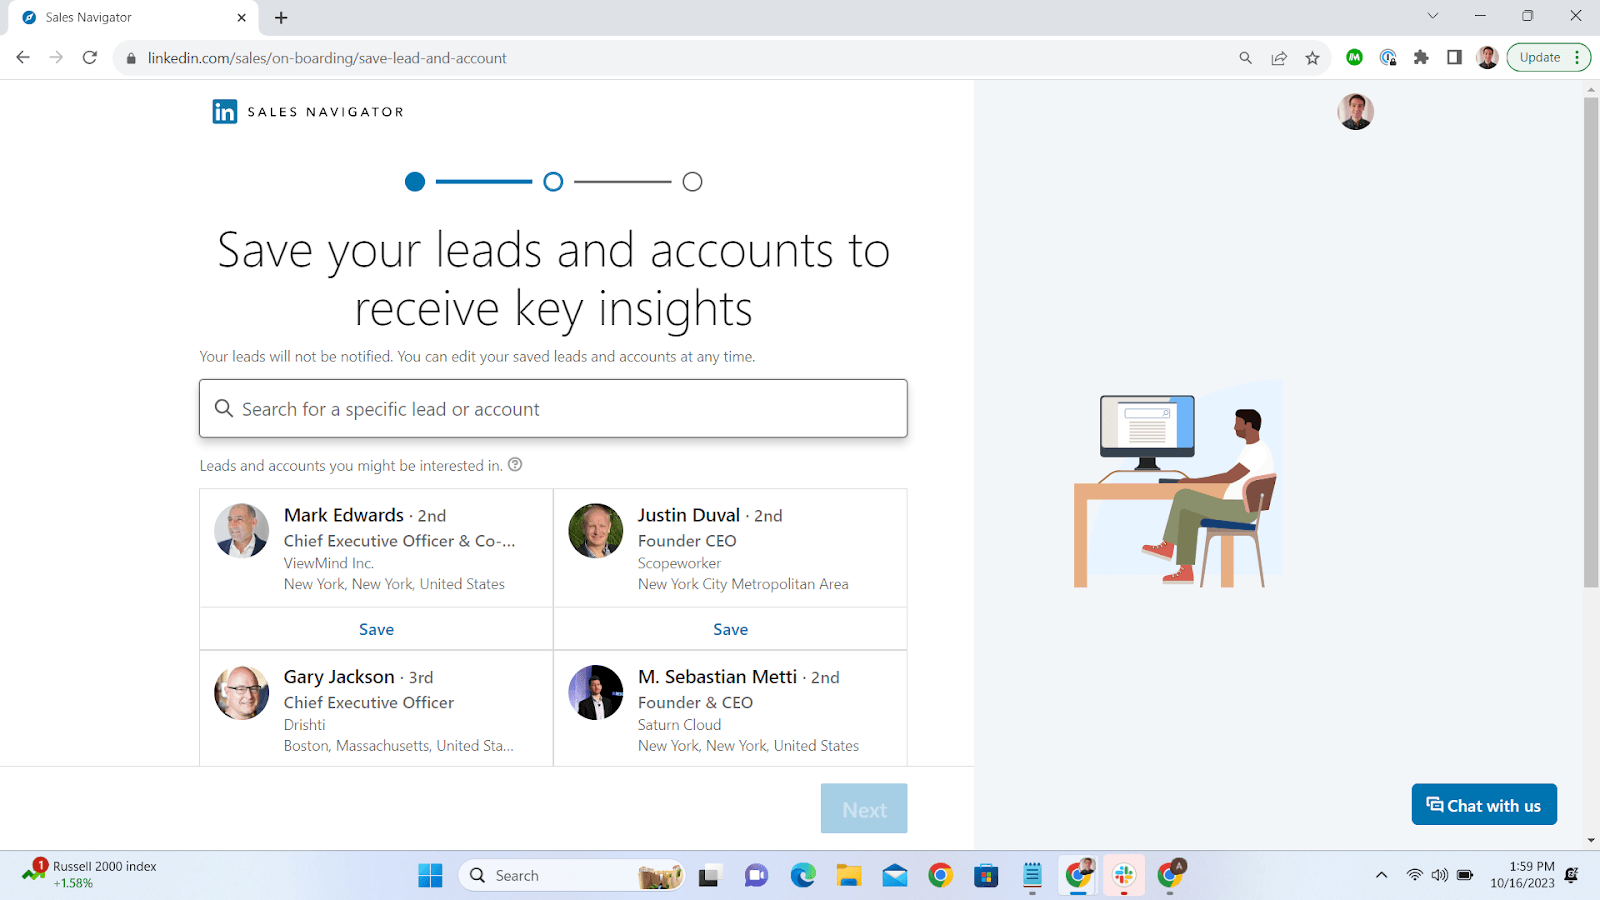Close the Sales Navigator tab
The image size is (1600, 900).
pos(241,17)
